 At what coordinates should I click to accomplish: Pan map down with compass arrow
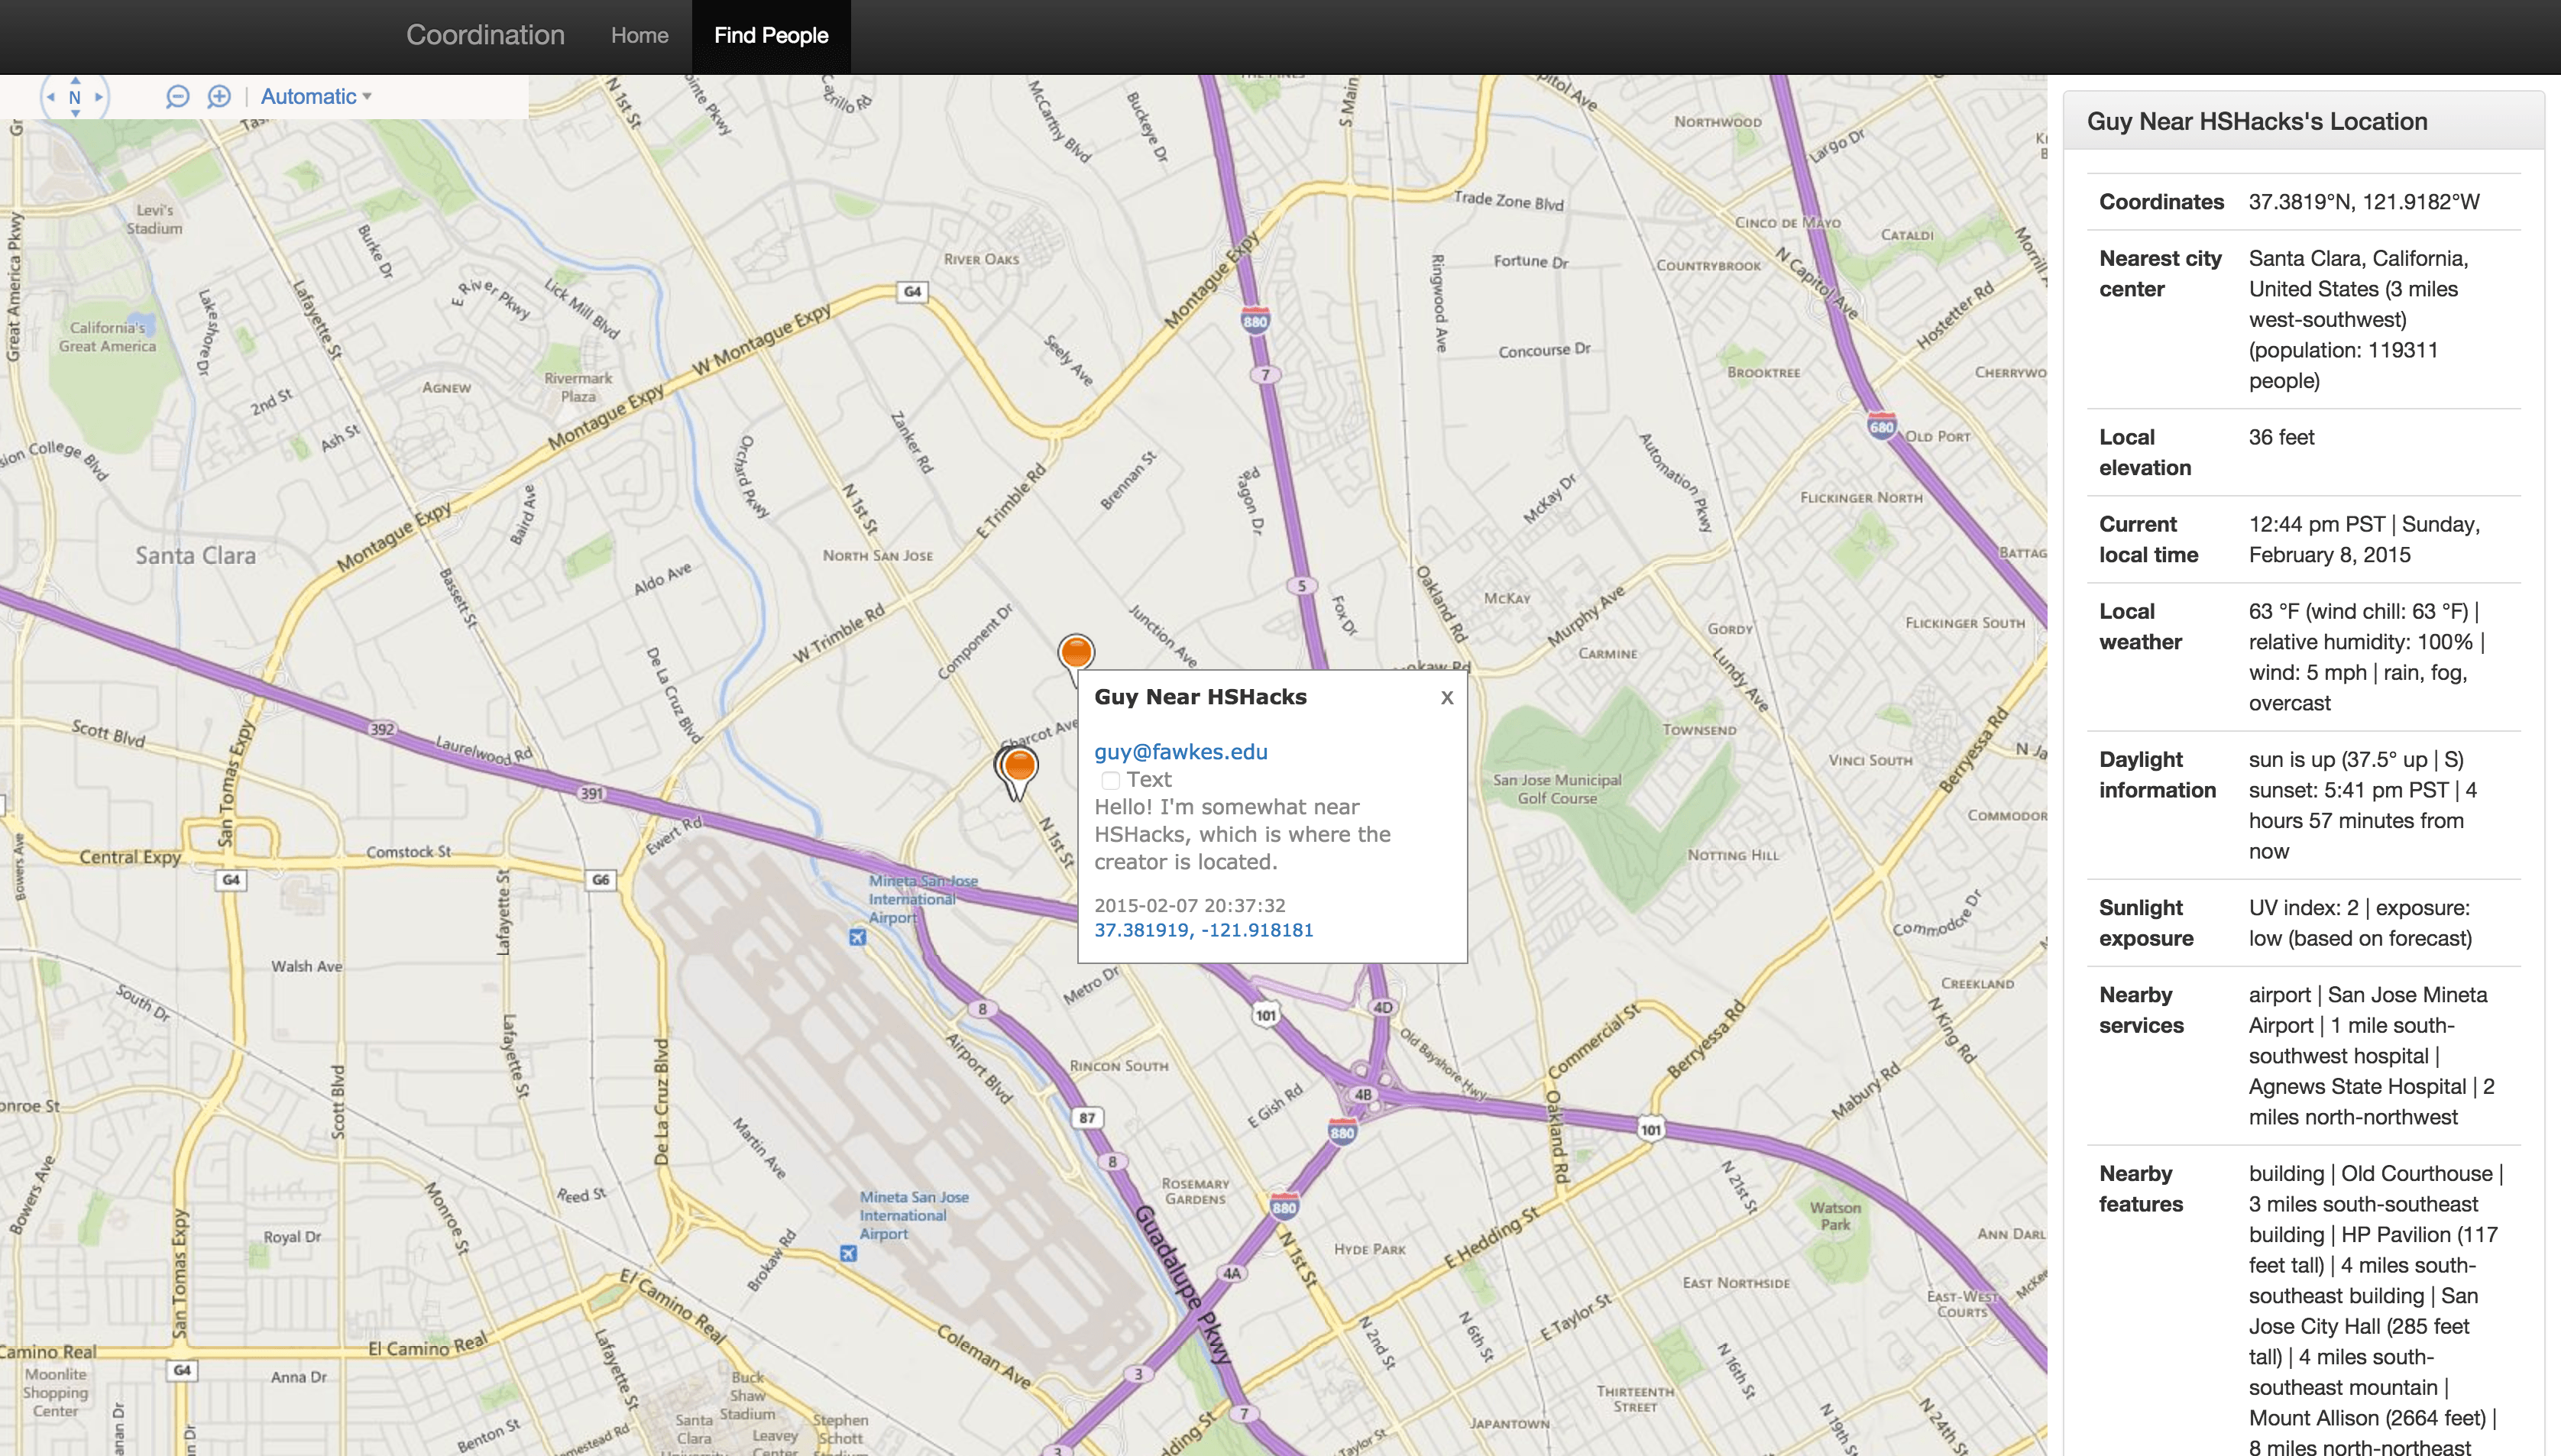pyautogui.click(x=75, y=113)
